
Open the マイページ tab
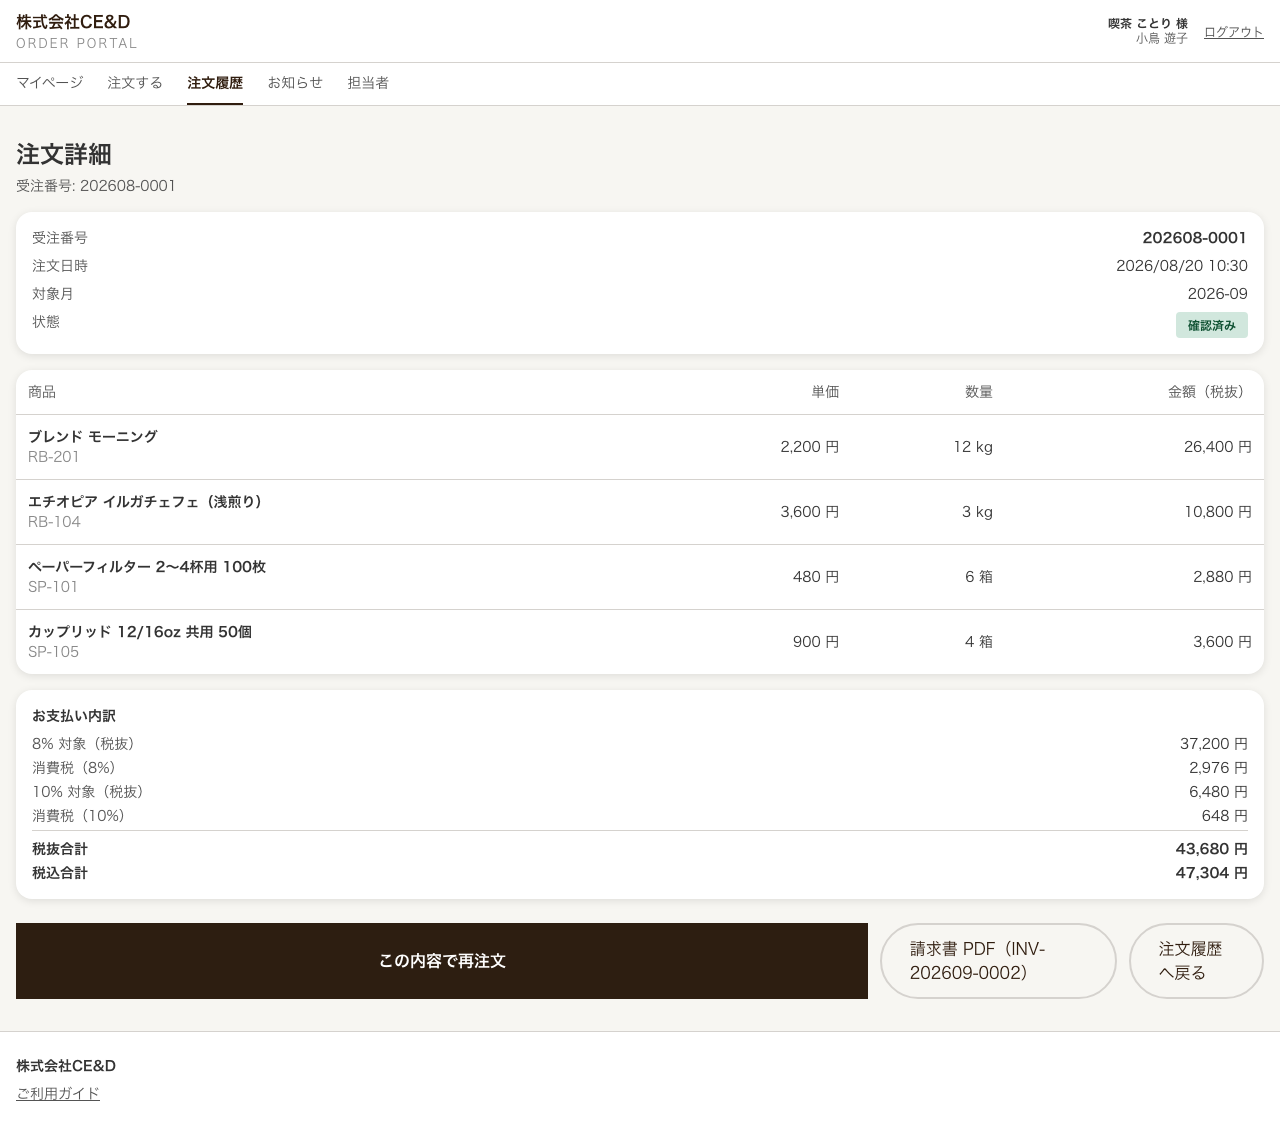50,83
